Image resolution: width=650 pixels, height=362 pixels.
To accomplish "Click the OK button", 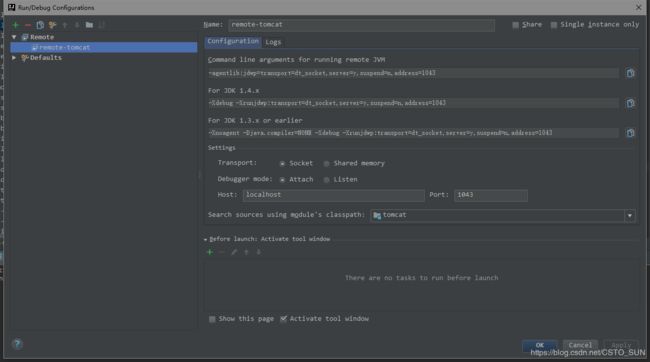I will (x=539, y=345).
